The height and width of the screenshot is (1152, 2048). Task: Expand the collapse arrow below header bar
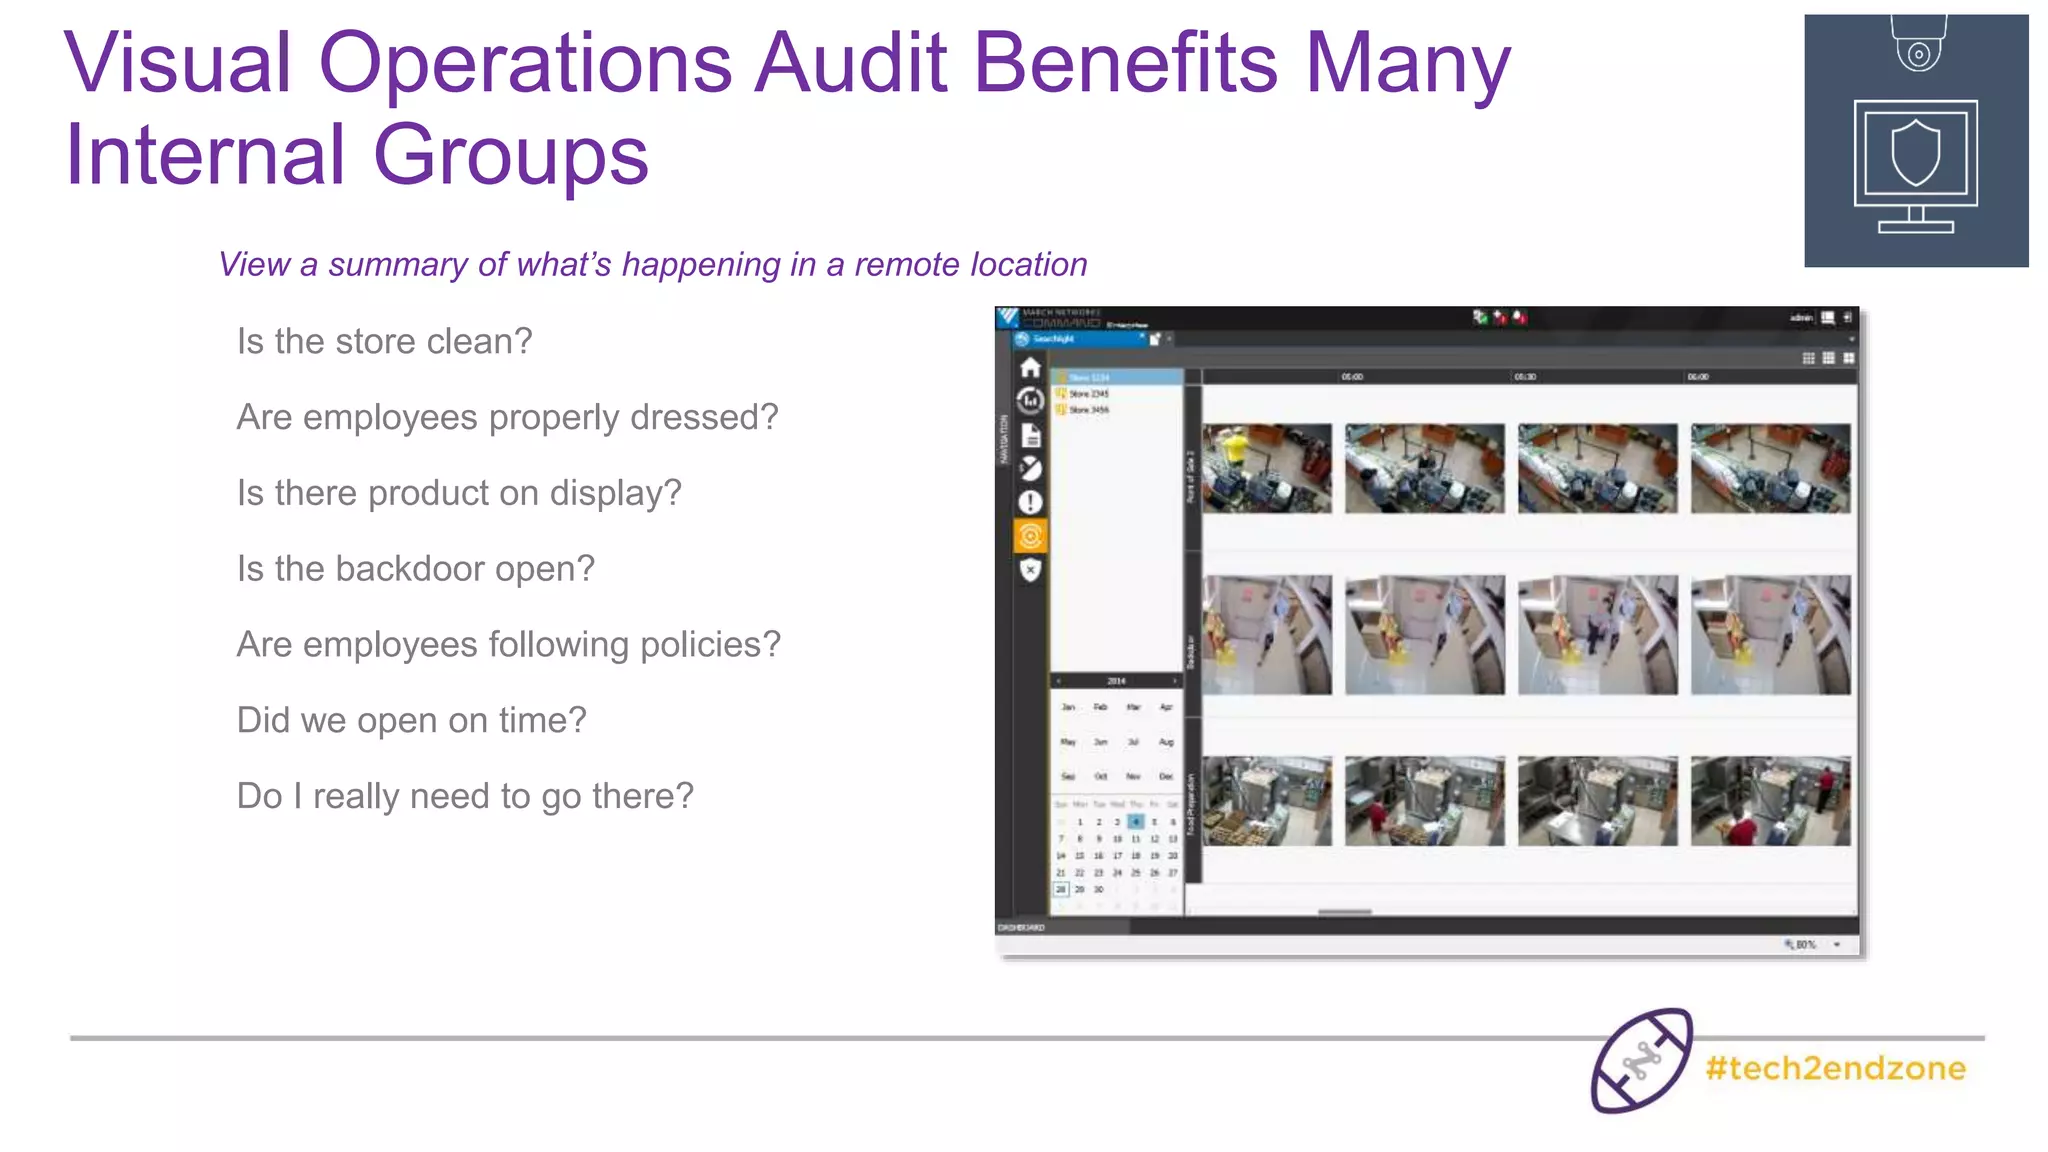coord(1850,340)
